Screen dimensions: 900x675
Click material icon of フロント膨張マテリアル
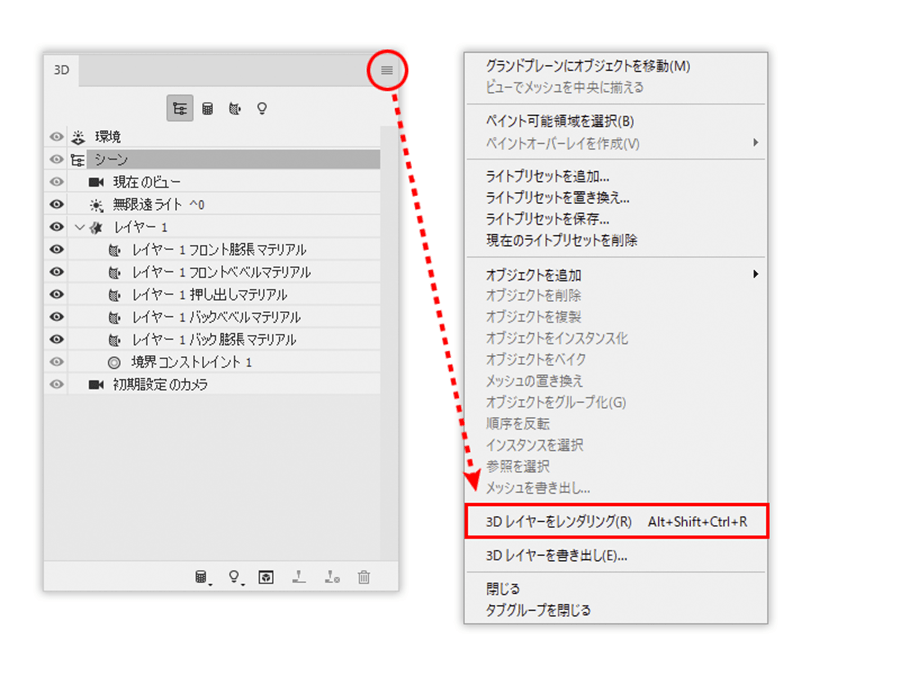pos(115,250)
